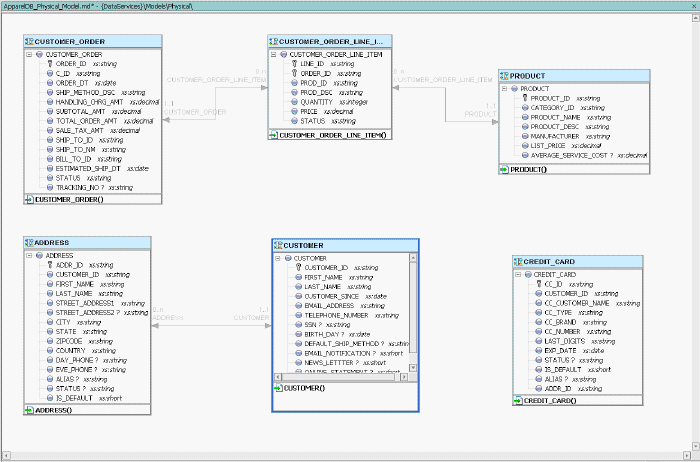Open the CUSTOMER_ORDER() function link
The image size is (700, 462).
[69, 200]
